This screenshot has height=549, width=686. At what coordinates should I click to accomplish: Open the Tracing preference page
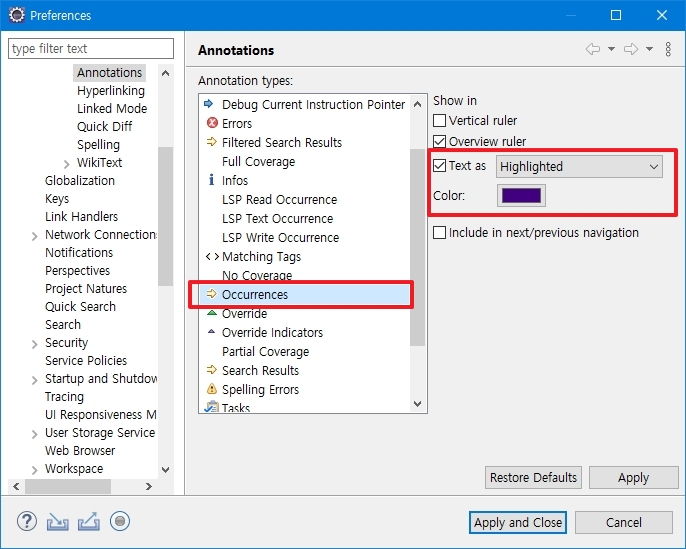click(64, 397)
